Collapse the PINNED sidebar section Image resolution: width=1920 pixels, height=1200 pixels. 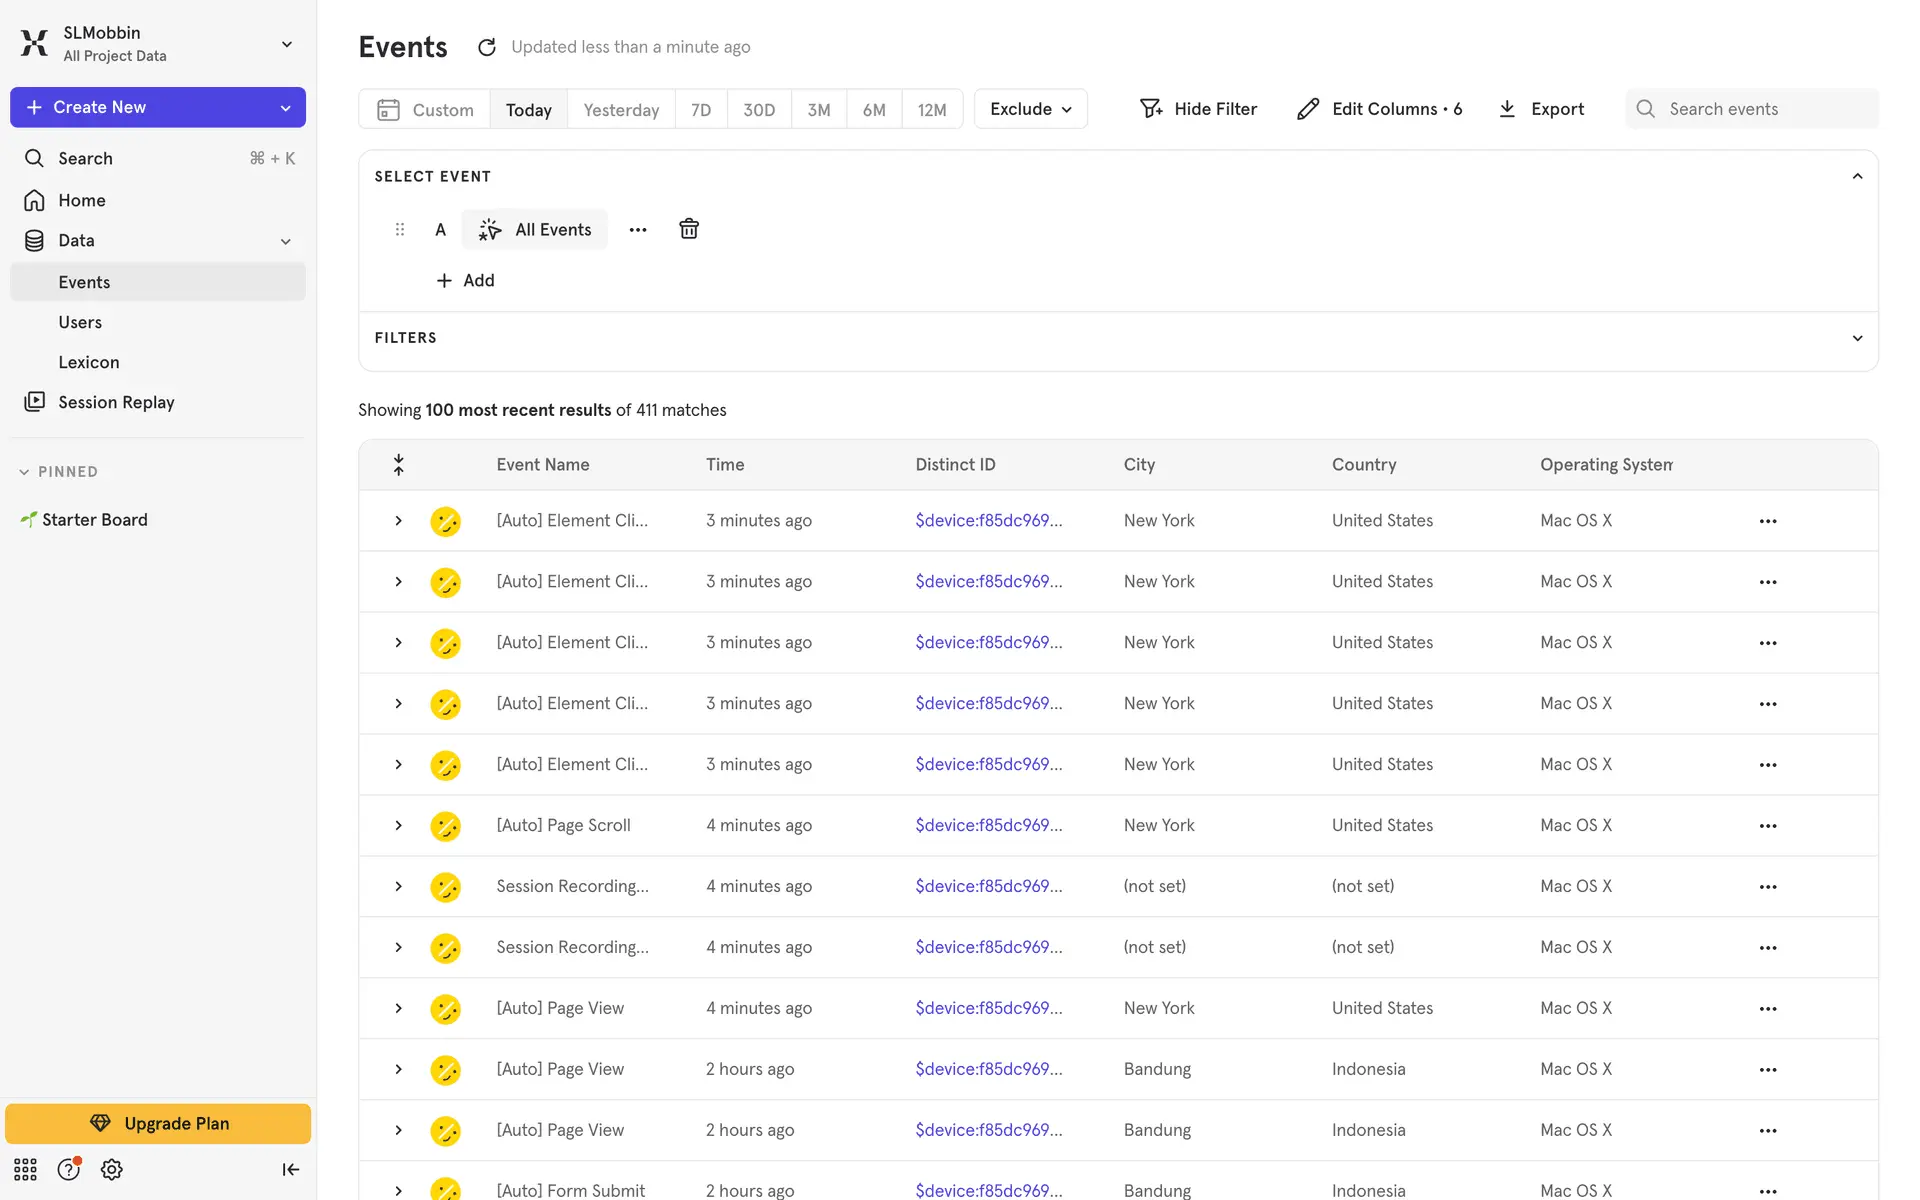pyautogui.click(x=24, y=472)
